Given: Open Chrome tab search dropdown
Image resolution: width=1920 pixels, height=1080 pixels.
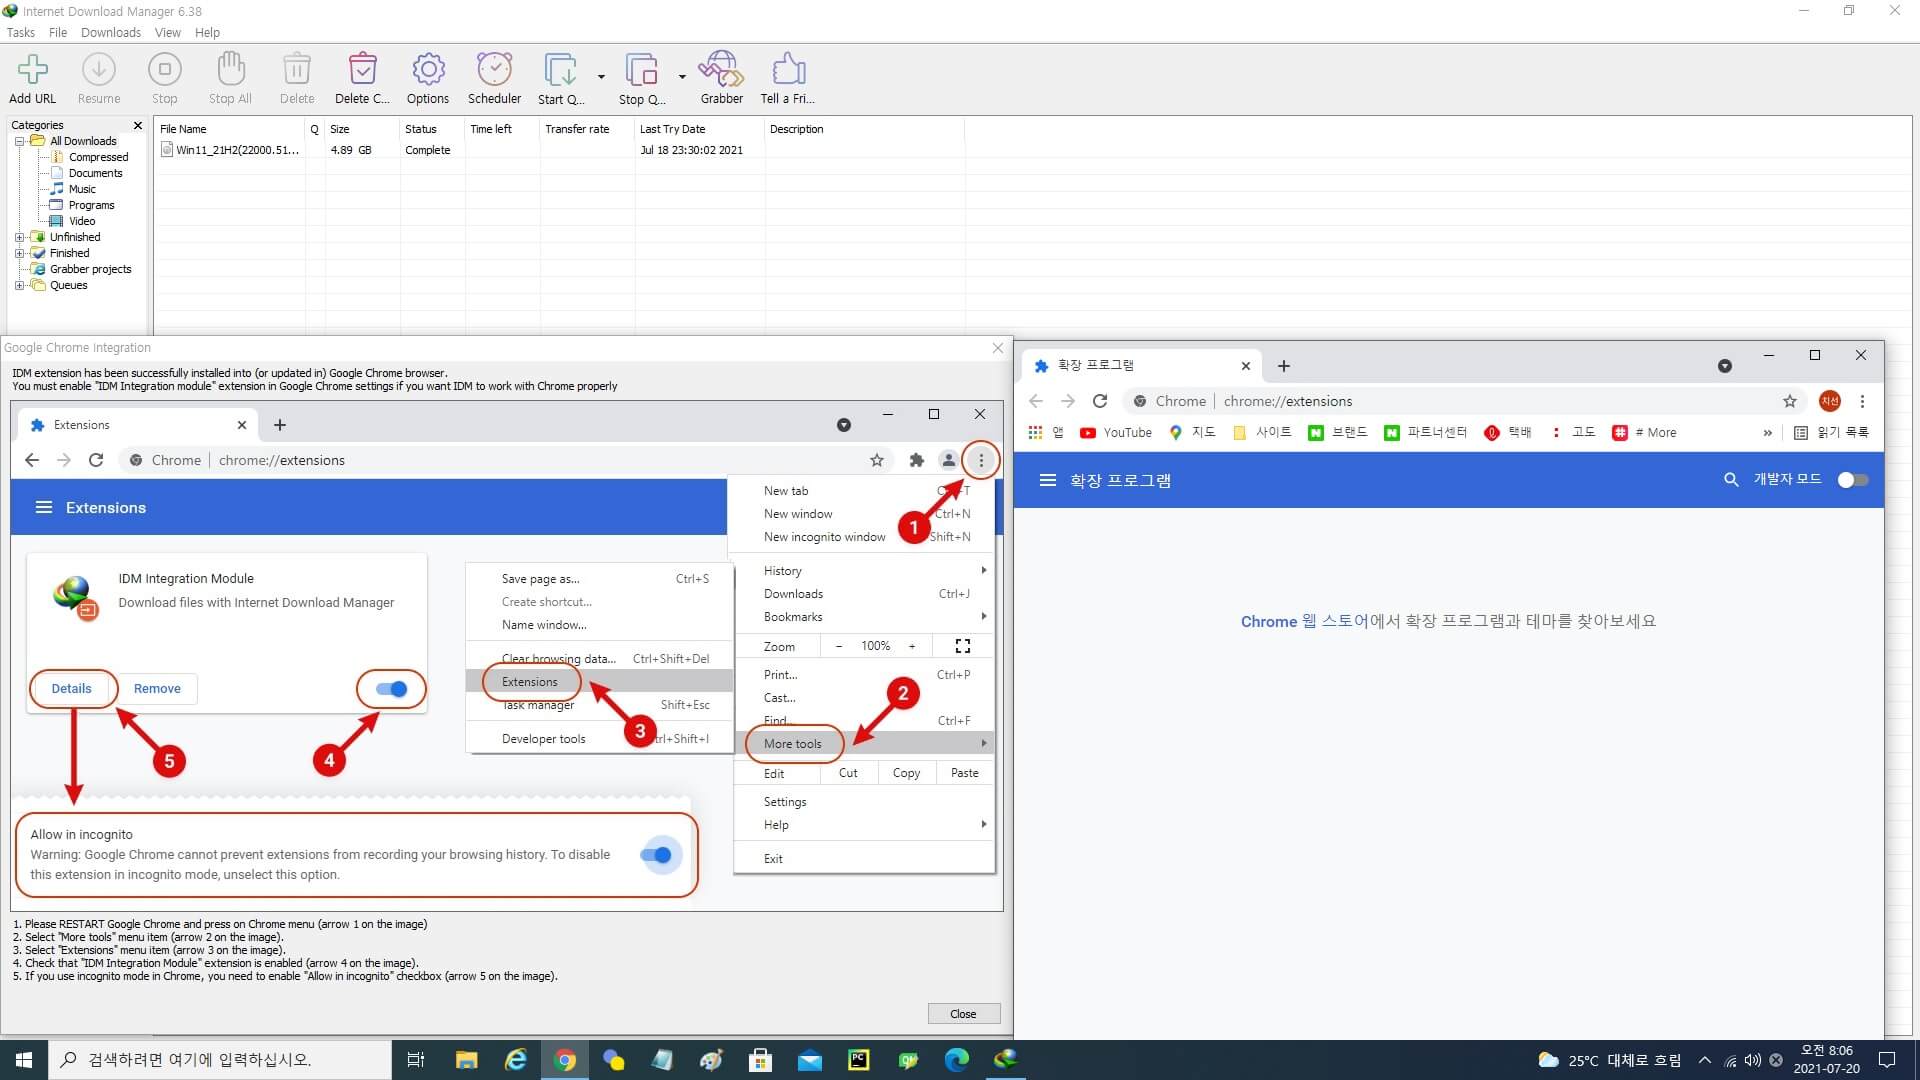Looking at the screenshot, I should [1724, 366].
